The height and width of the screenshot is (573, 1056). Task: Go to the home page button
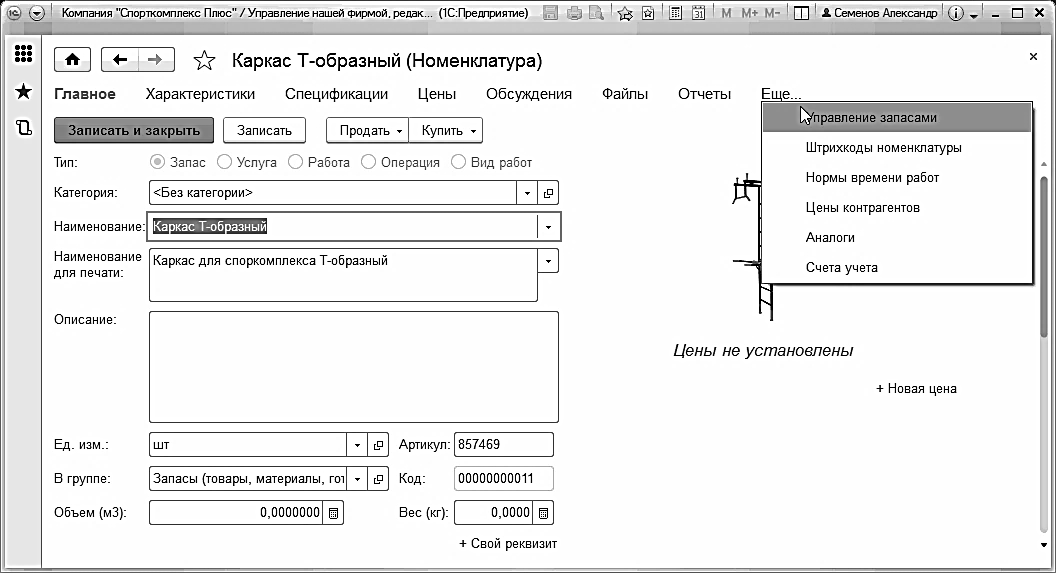coord(73,60)
